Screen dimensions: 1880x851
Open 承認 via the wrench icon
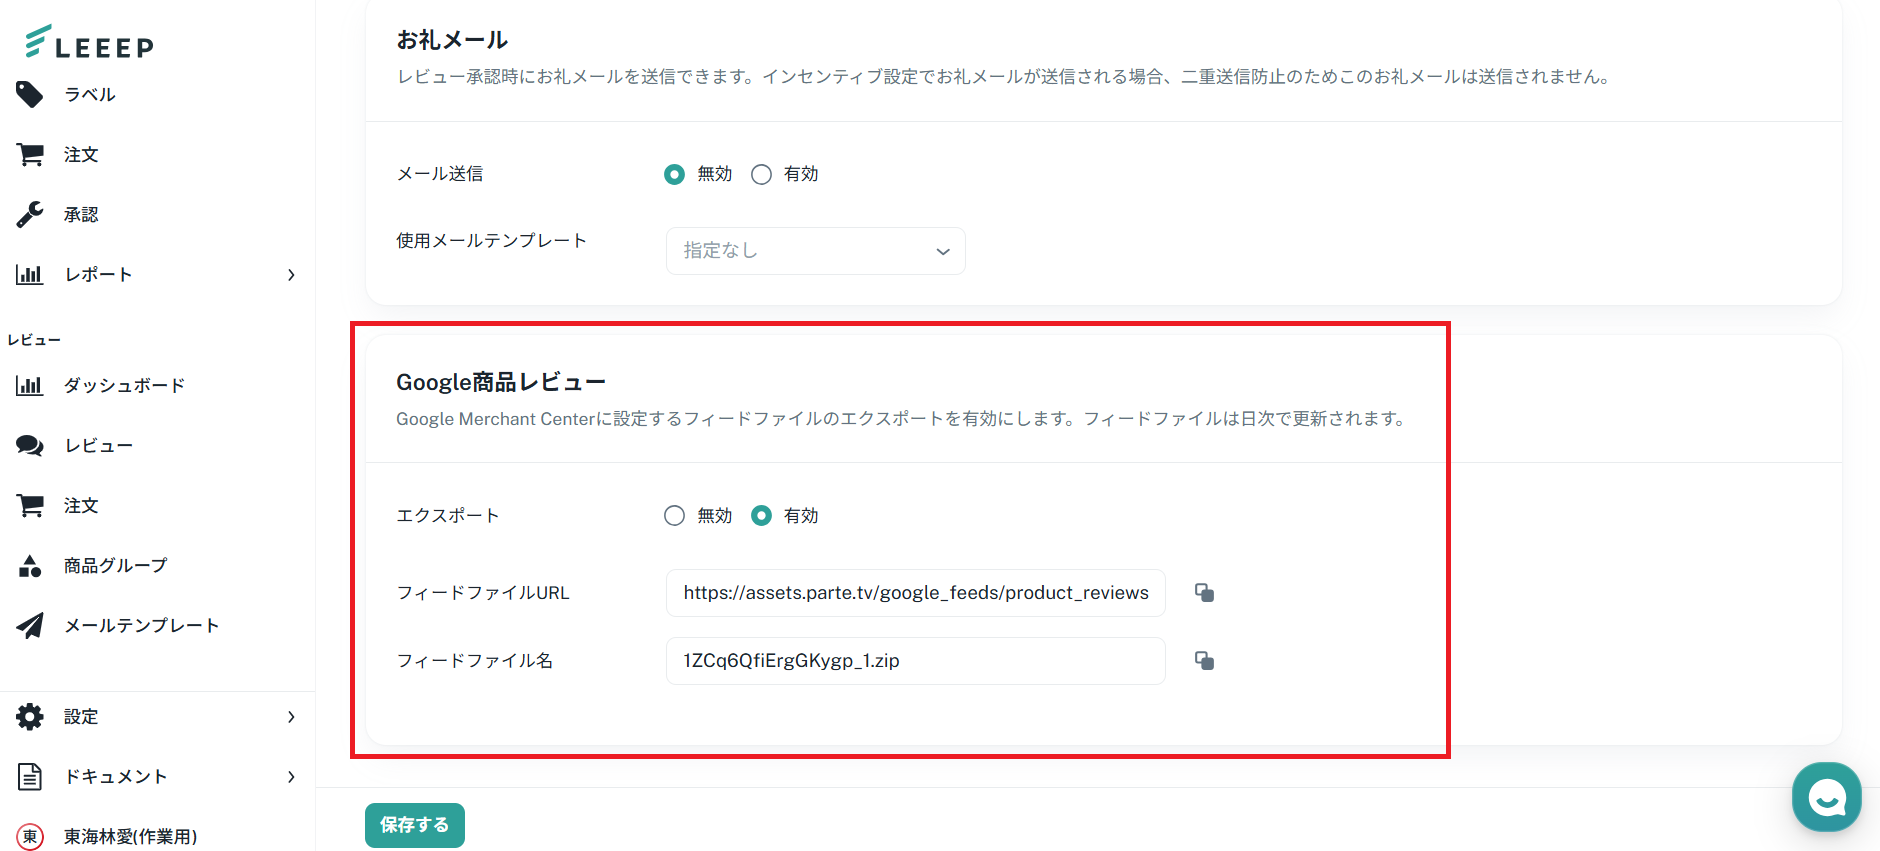pyautogui.click(x=30, y=215)
